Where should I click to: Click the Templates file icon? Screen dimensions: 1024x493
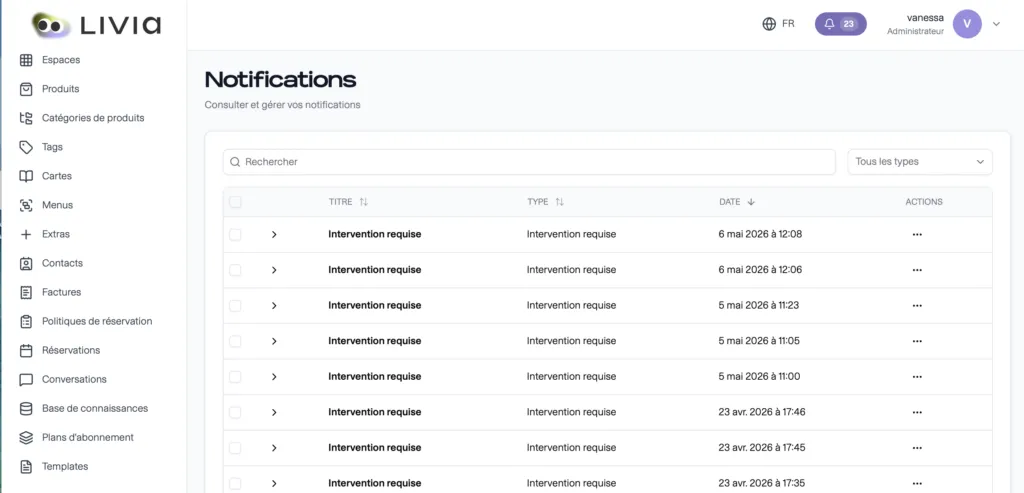(x=26, y=467)
